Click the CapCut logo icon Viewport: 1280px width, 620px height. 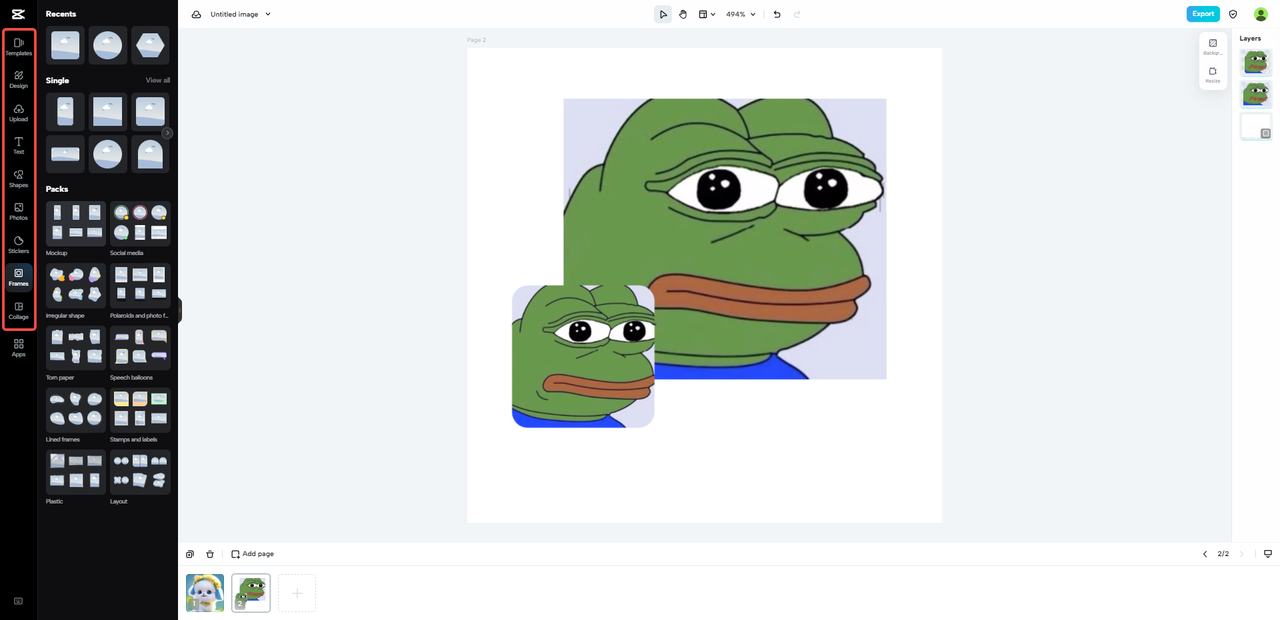(18, 14)
